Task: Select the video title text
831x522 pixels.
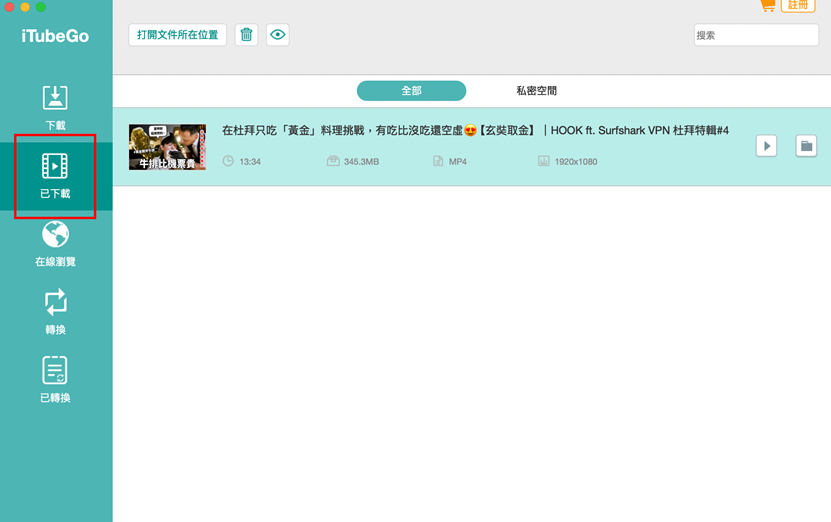Action: 475,131
